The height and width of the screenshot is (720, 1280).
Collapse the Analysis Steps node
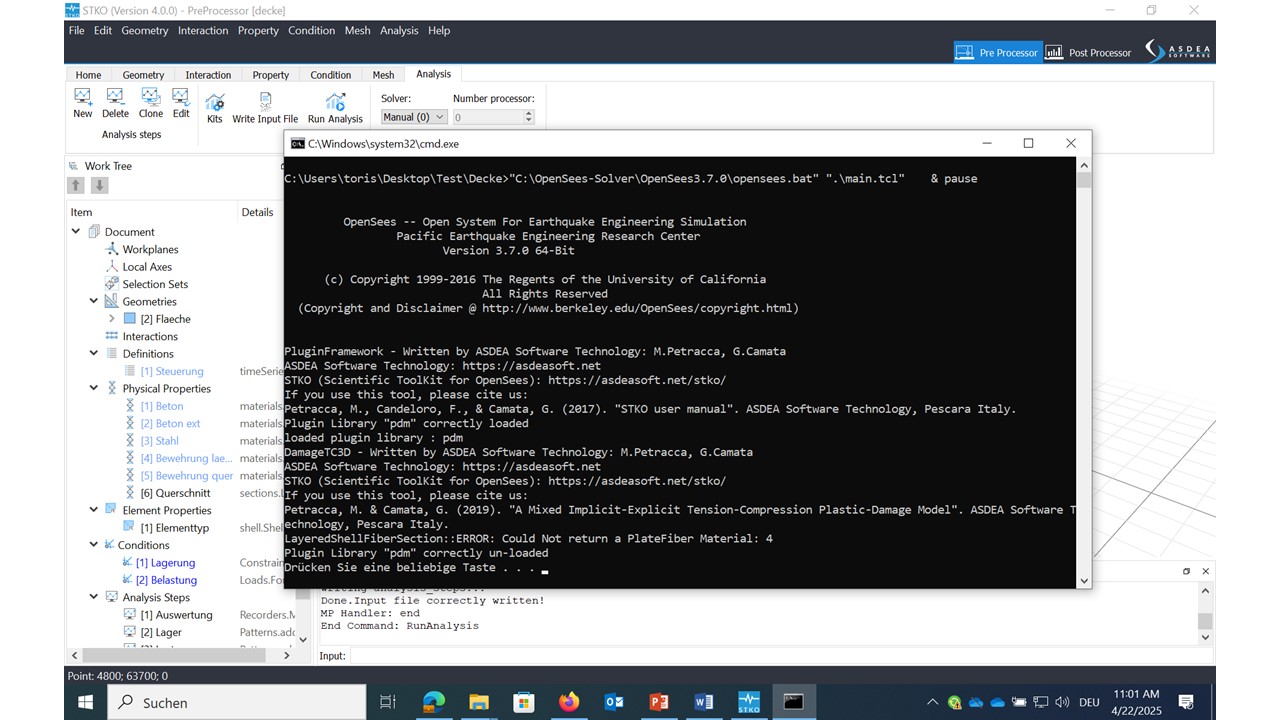pos(94,597)
